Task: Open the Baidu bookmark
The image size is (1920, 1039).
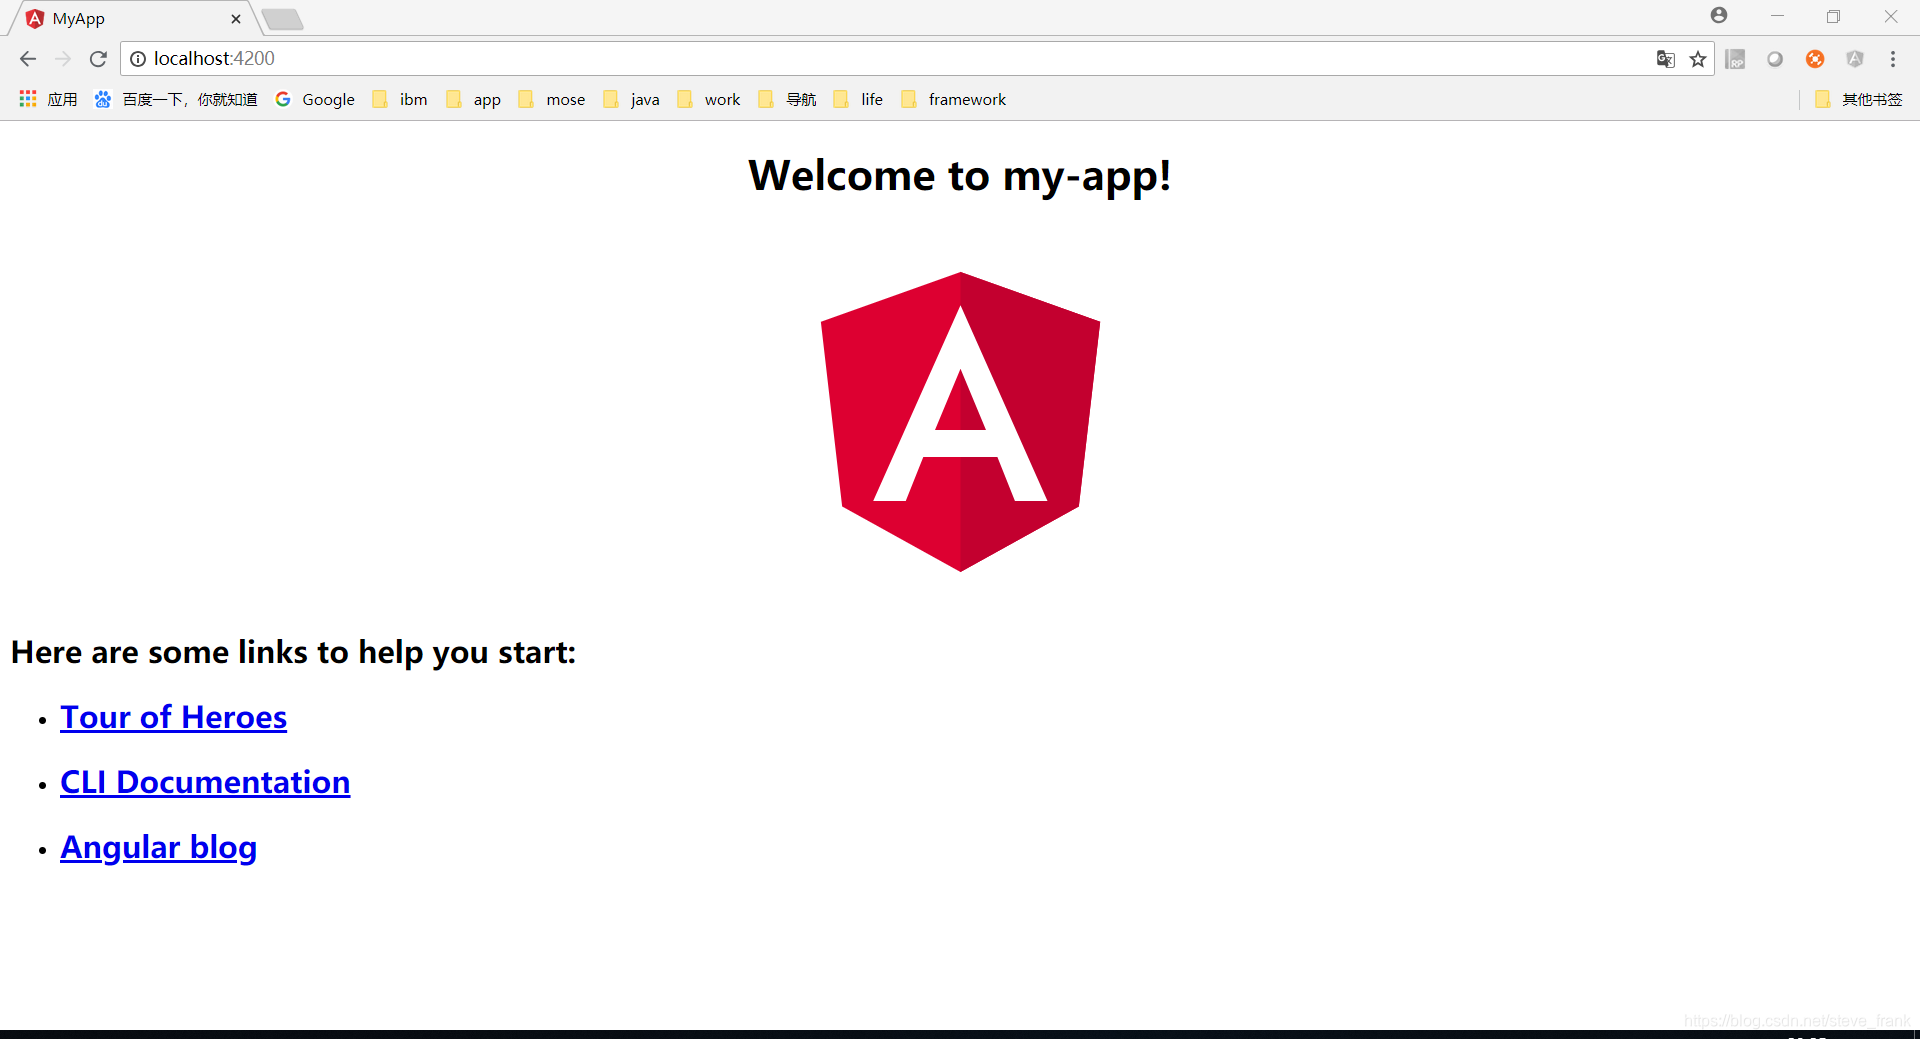Action: click(176, 99)
